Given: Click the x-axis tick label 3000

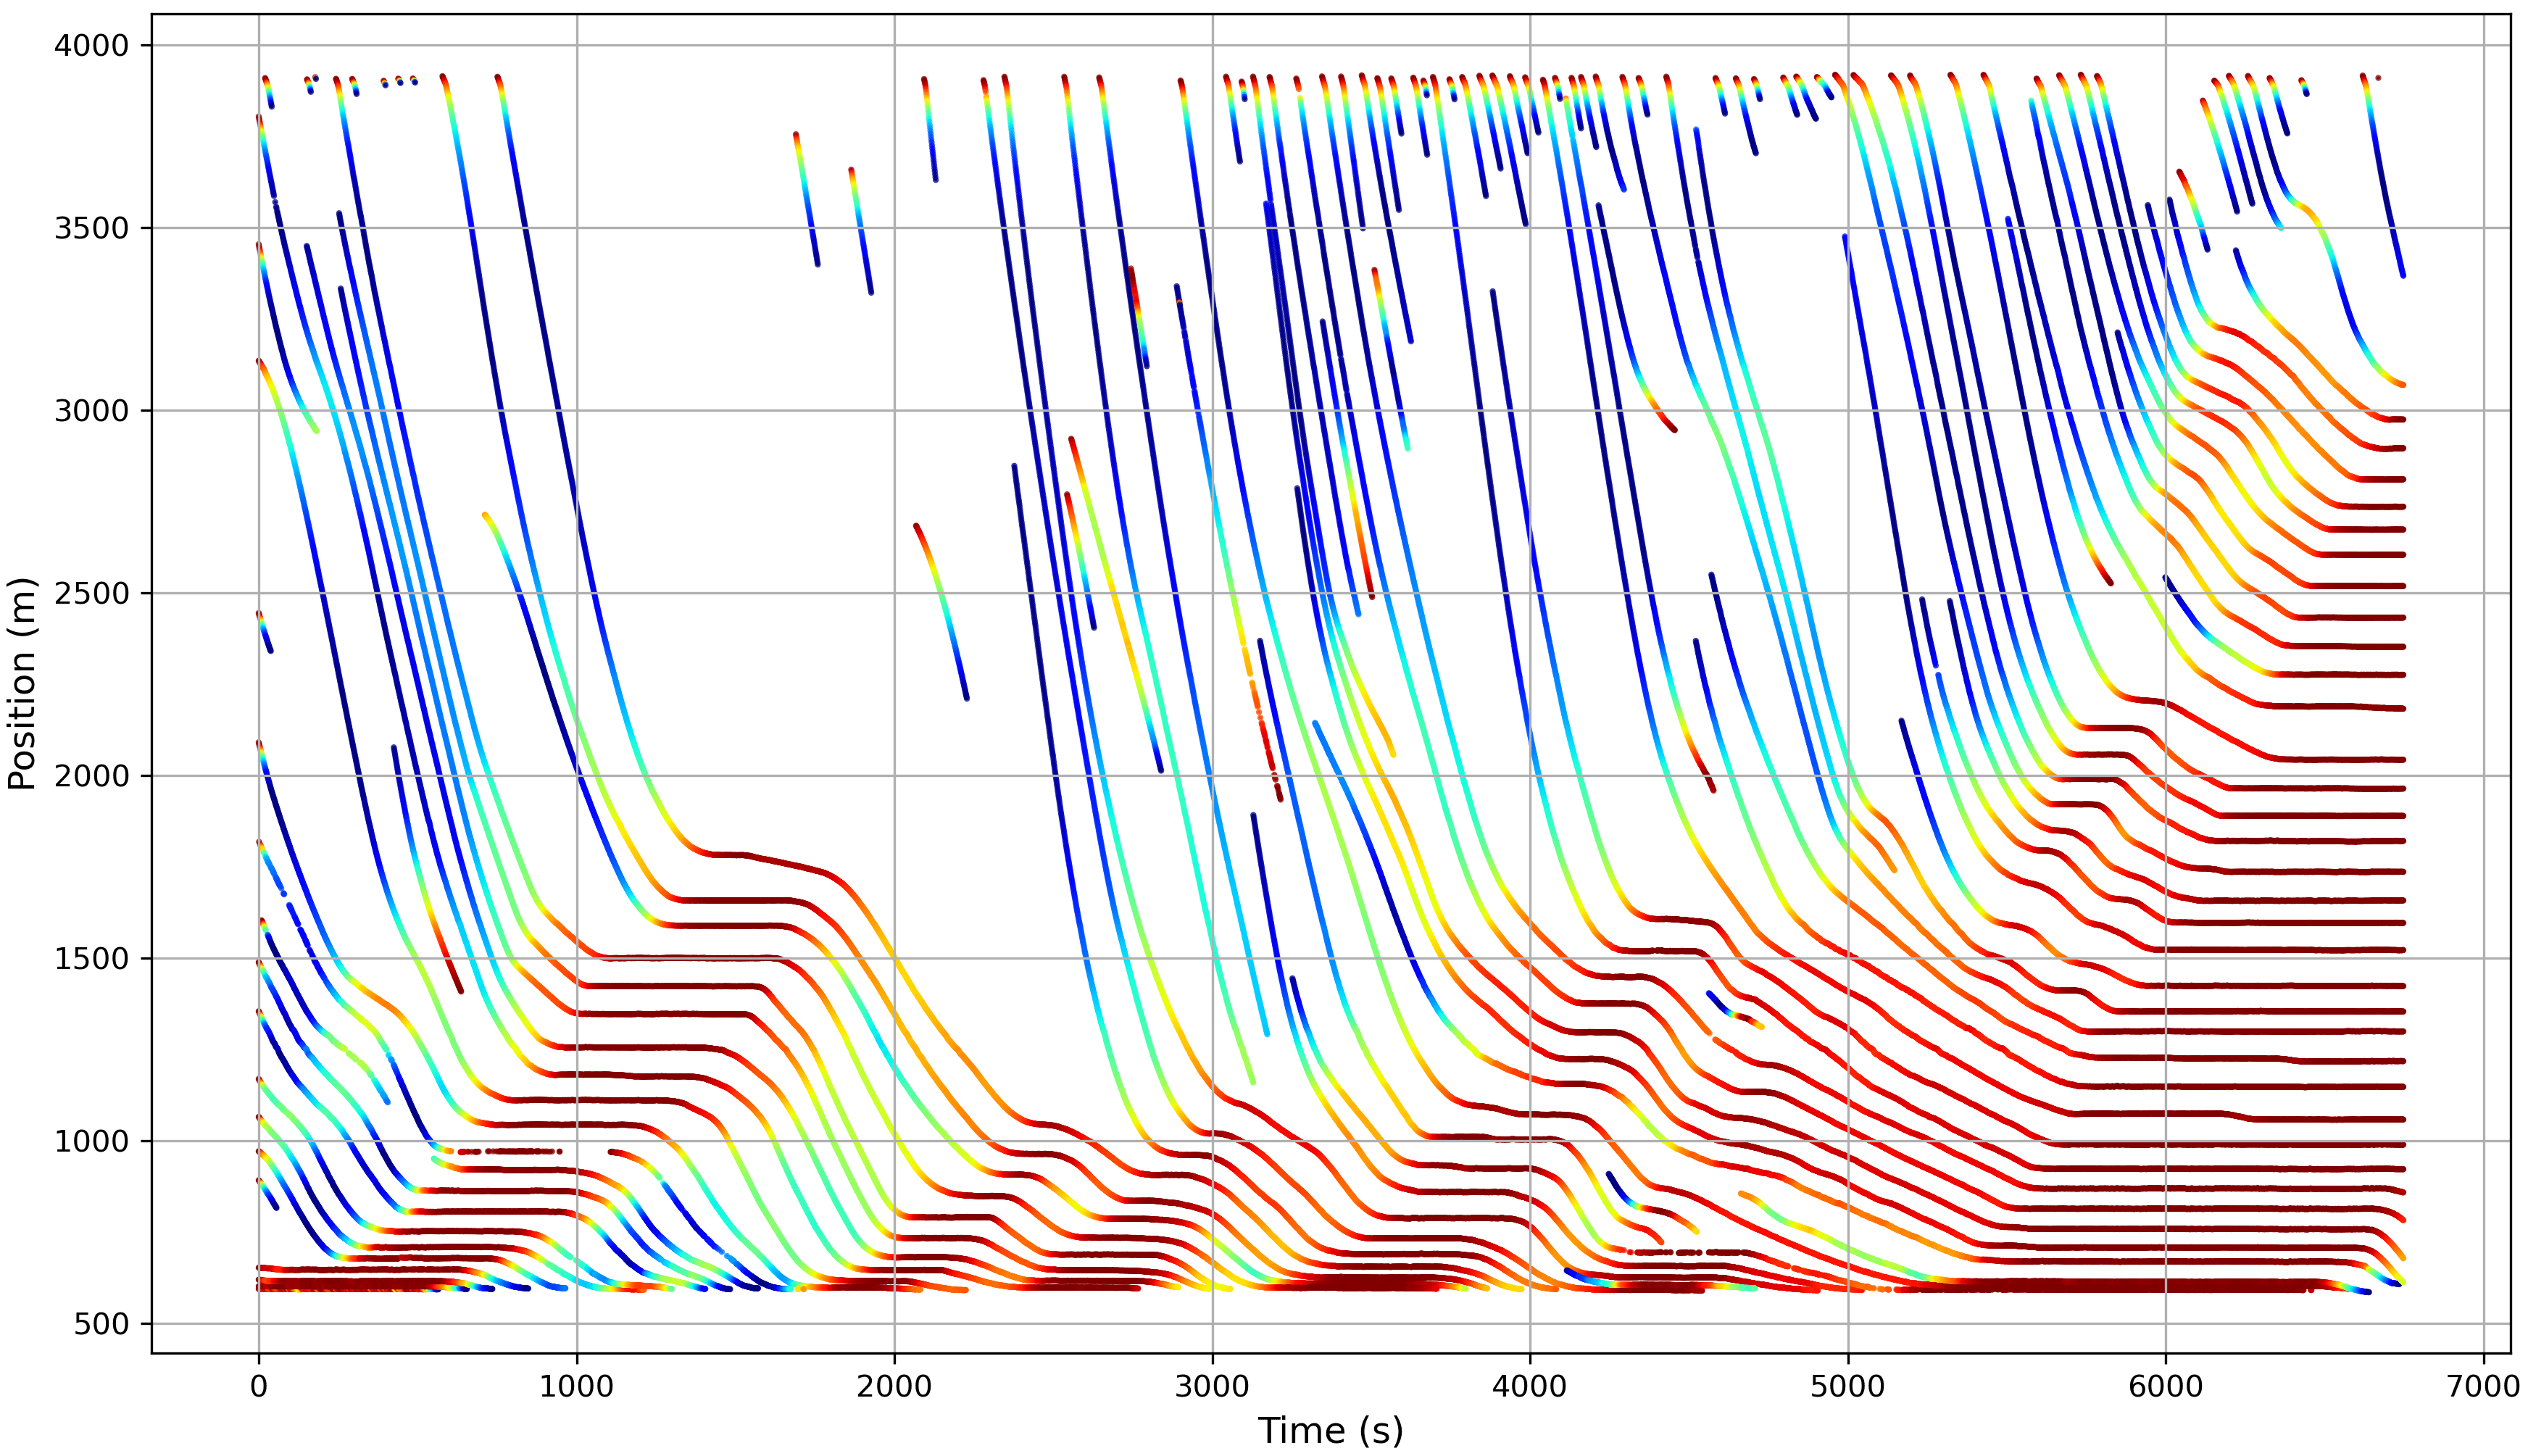Looking at the screenshot, I should point(1213,1387).
